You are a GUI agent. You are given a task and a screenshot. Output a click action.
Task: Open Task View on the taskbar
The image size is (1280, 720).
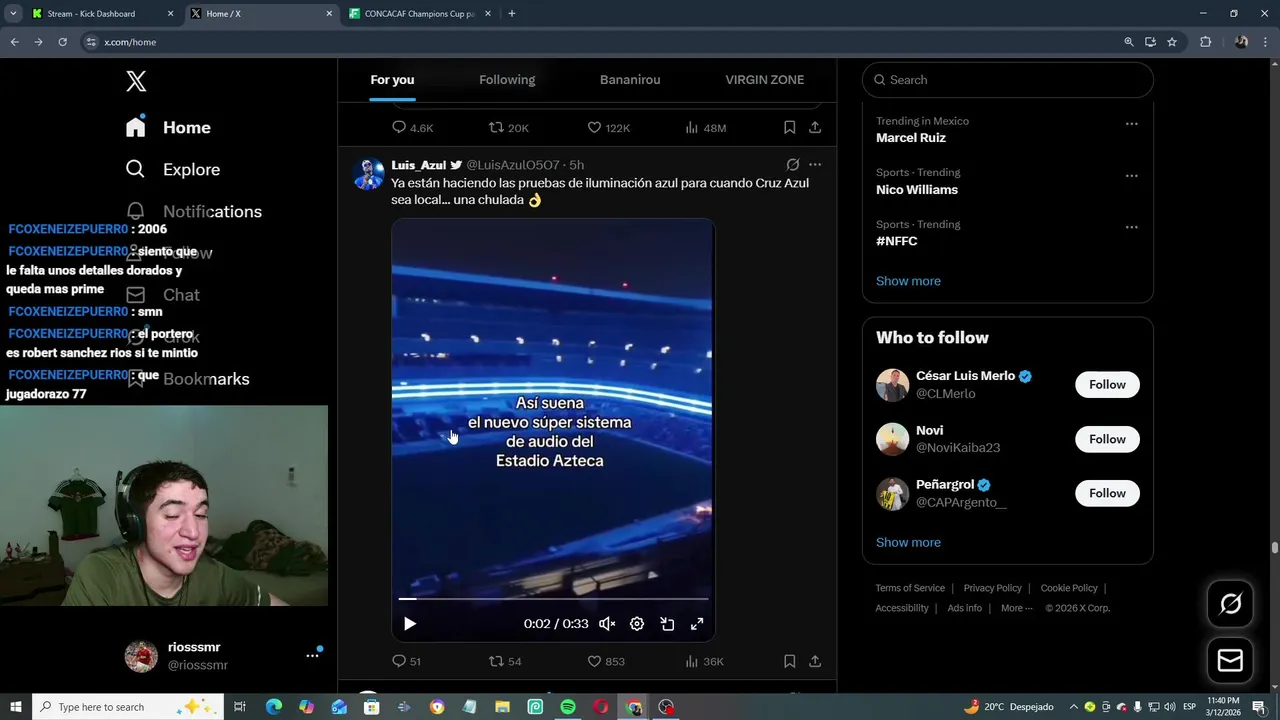pyautogui.click(x=240, y=707)
